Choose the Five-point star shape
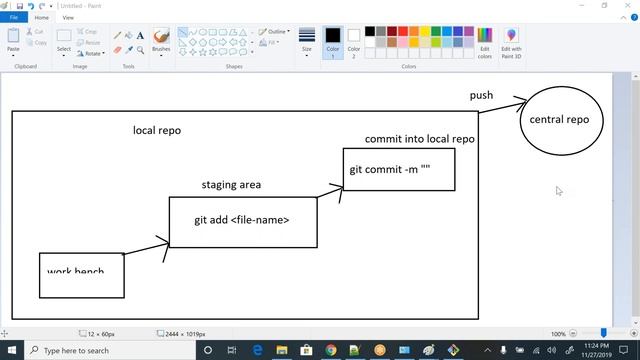The image size is (640, 360). click(x=203, y=52)
